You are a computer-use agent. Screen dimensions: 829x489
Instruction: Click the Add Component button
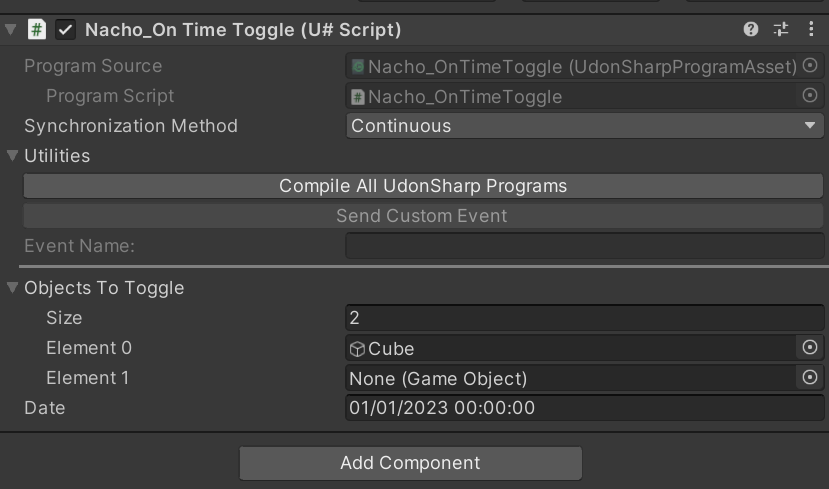410,463
